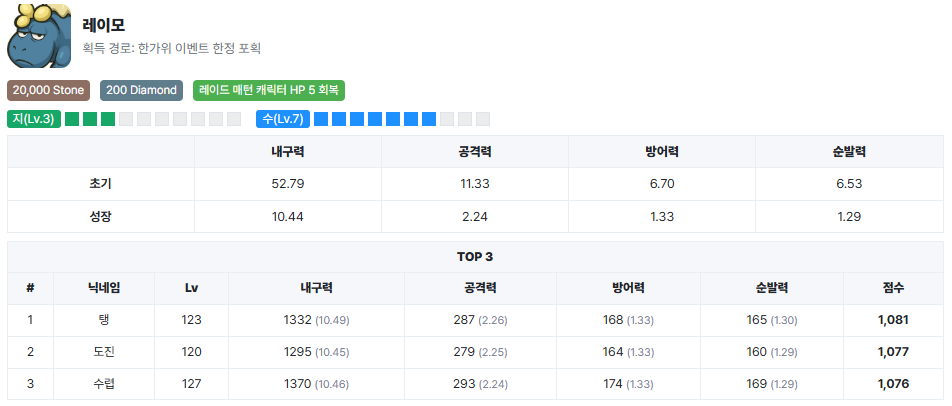Image resolution: width=952 pixels, height=406 pixels.
Task: Click the 내구력 header in the base stats table
Action: [x=288, y=151]
